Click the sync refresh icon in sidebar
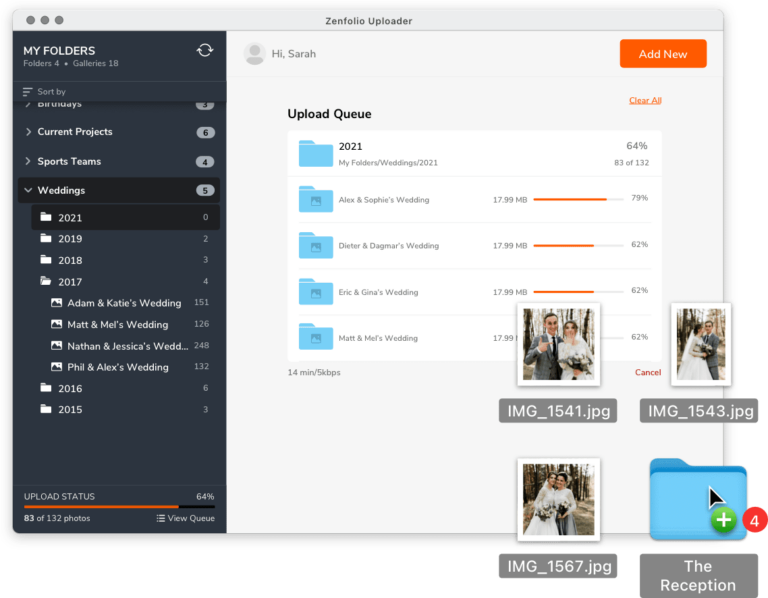This screenshot has height=598, width=768. coord(205,50)
